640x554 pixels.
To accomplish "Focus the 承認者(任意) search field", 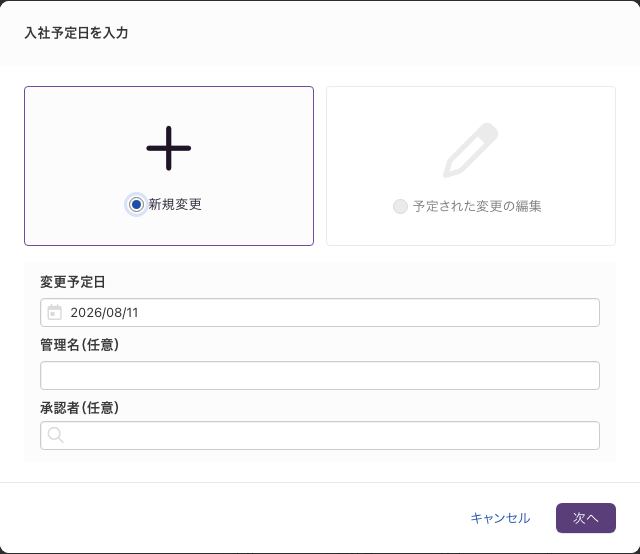I will tap(320, 436).
